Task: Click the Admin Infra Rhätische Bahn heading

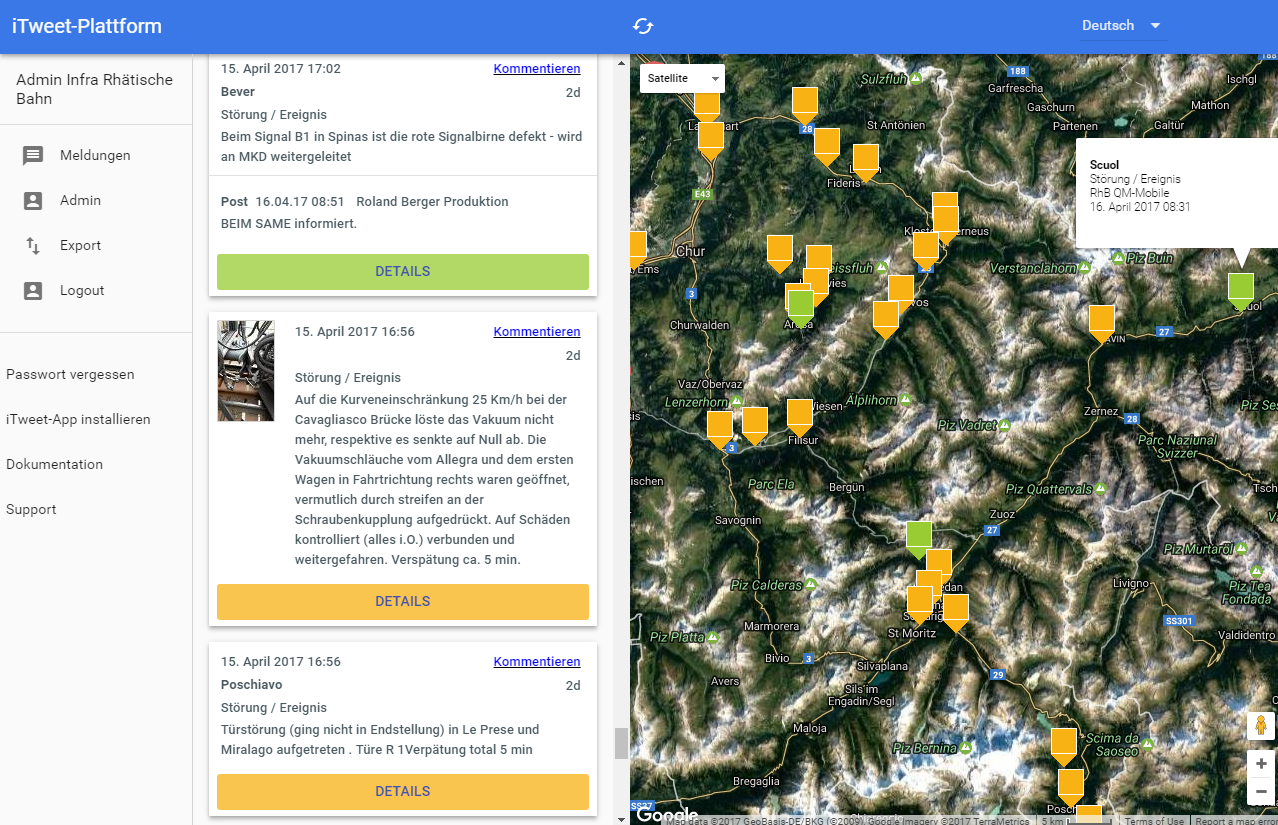Action: (x=95, y=89)
